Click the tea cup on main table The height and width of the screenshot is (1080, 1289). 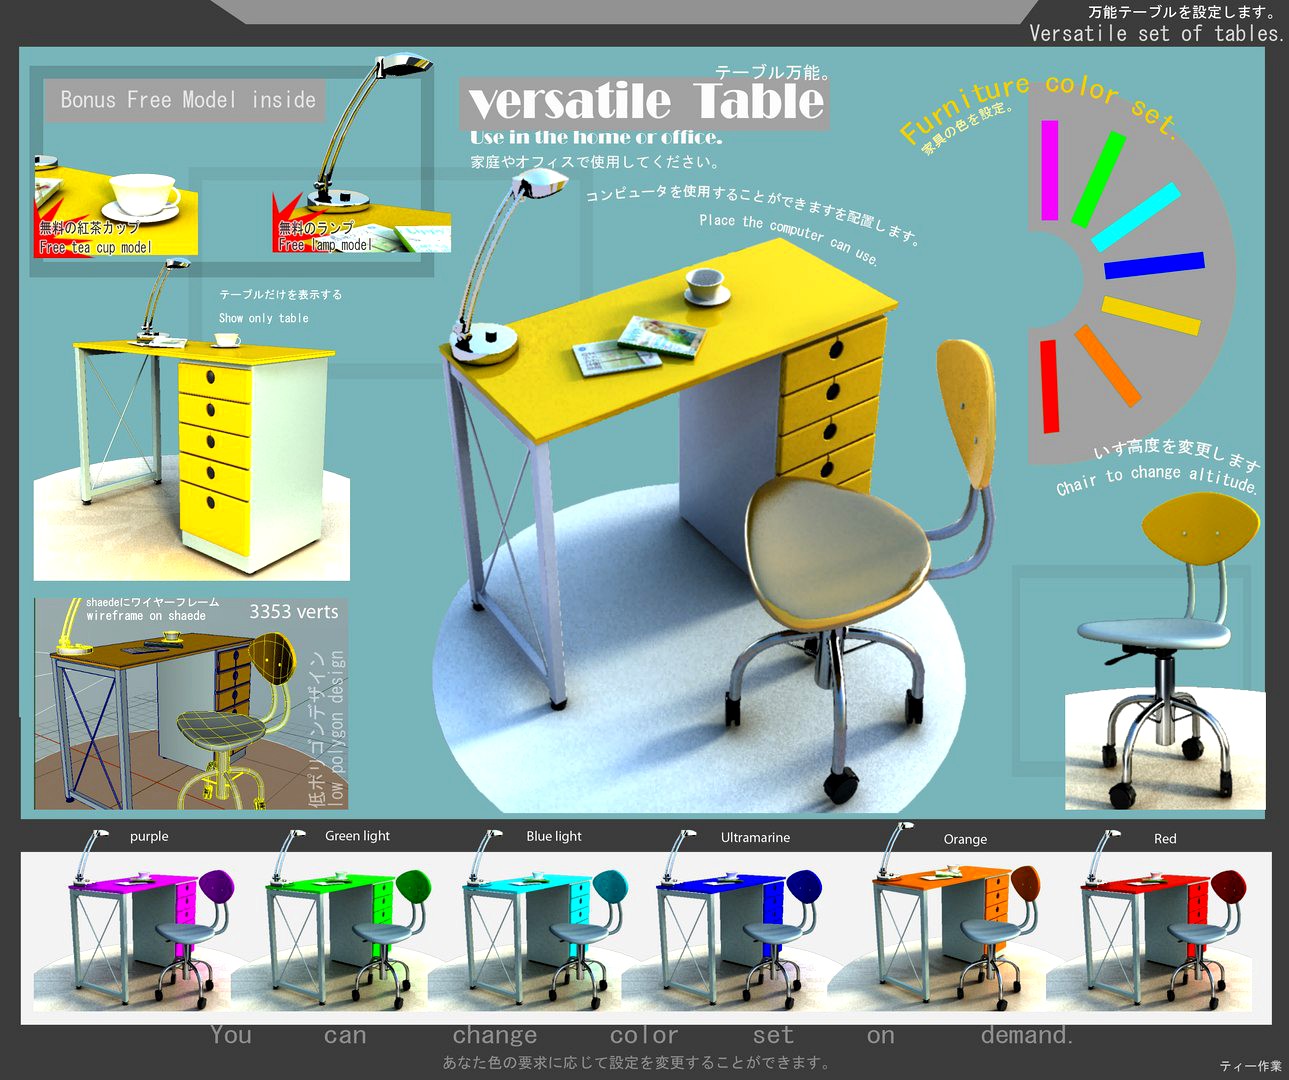pos(707,287)
